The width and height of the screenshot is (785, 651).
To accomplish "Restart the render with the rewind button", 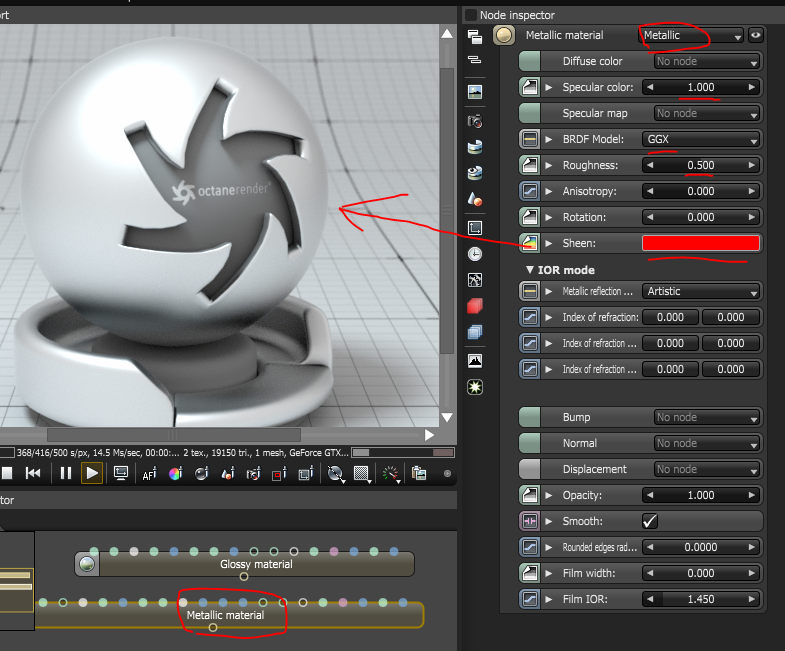I will point(33,473).
